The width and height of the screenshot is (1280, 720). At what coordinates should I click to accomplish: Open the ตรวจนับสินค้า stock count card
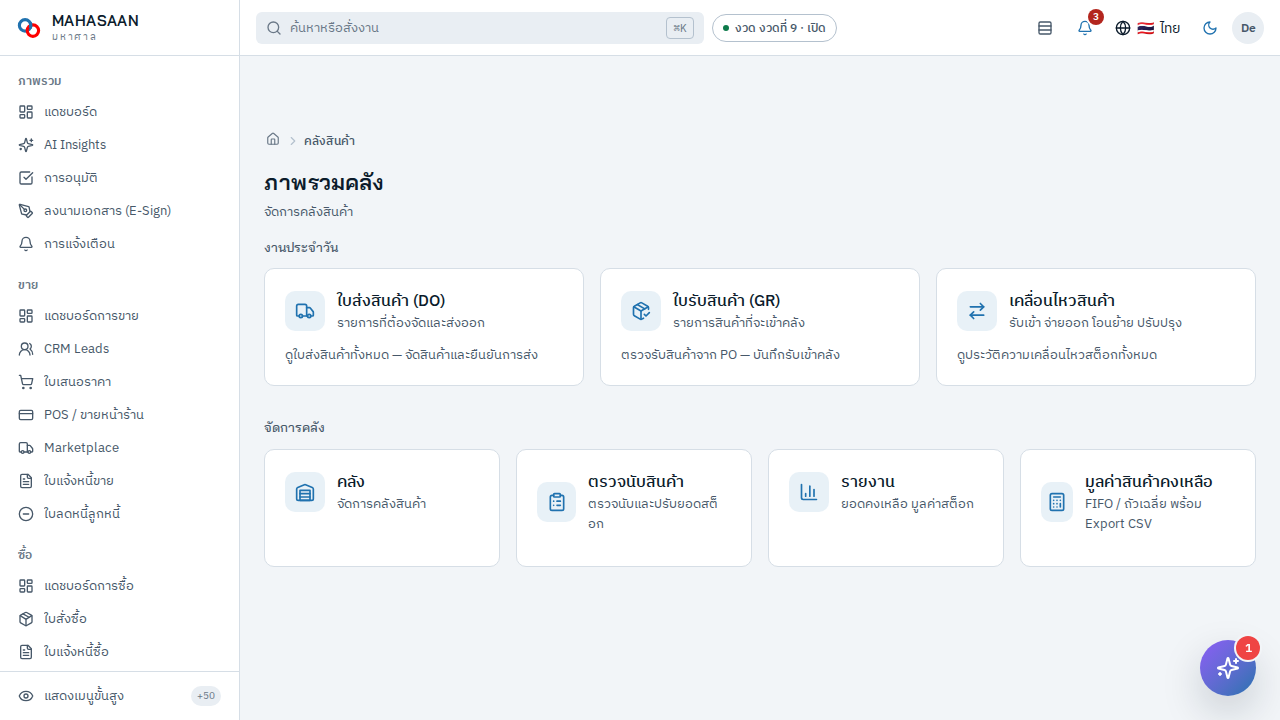click(x=634, y=508)
